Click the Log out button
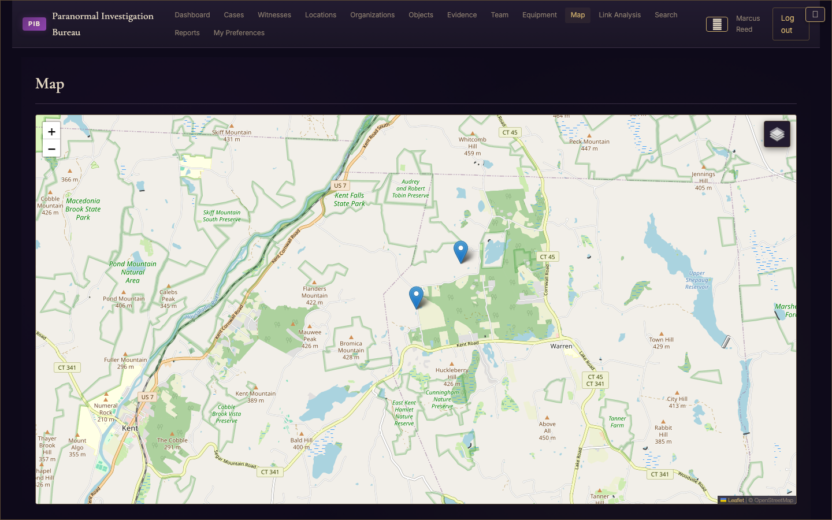Image resolution: width=832 pixels, height=520 pixels. coord(791,24)
